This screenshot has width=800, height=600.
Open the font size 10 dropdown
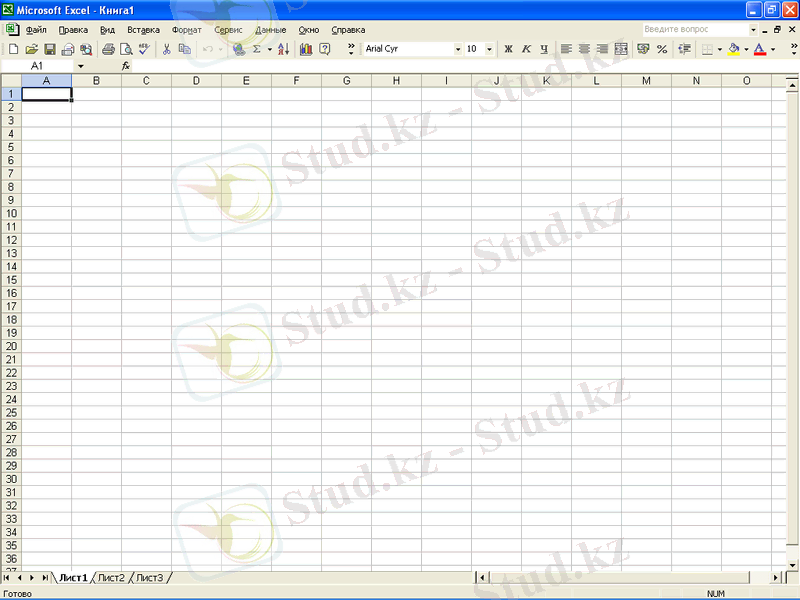pyautogui.click(x=489, y=49)
